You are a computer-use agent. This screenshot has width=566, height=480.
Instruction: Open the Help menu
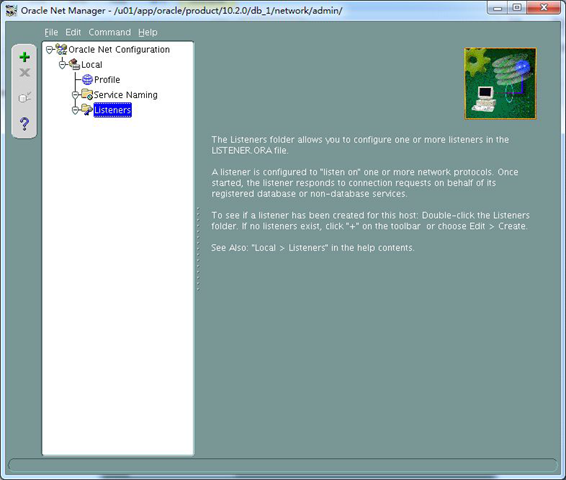coord(148,32)
